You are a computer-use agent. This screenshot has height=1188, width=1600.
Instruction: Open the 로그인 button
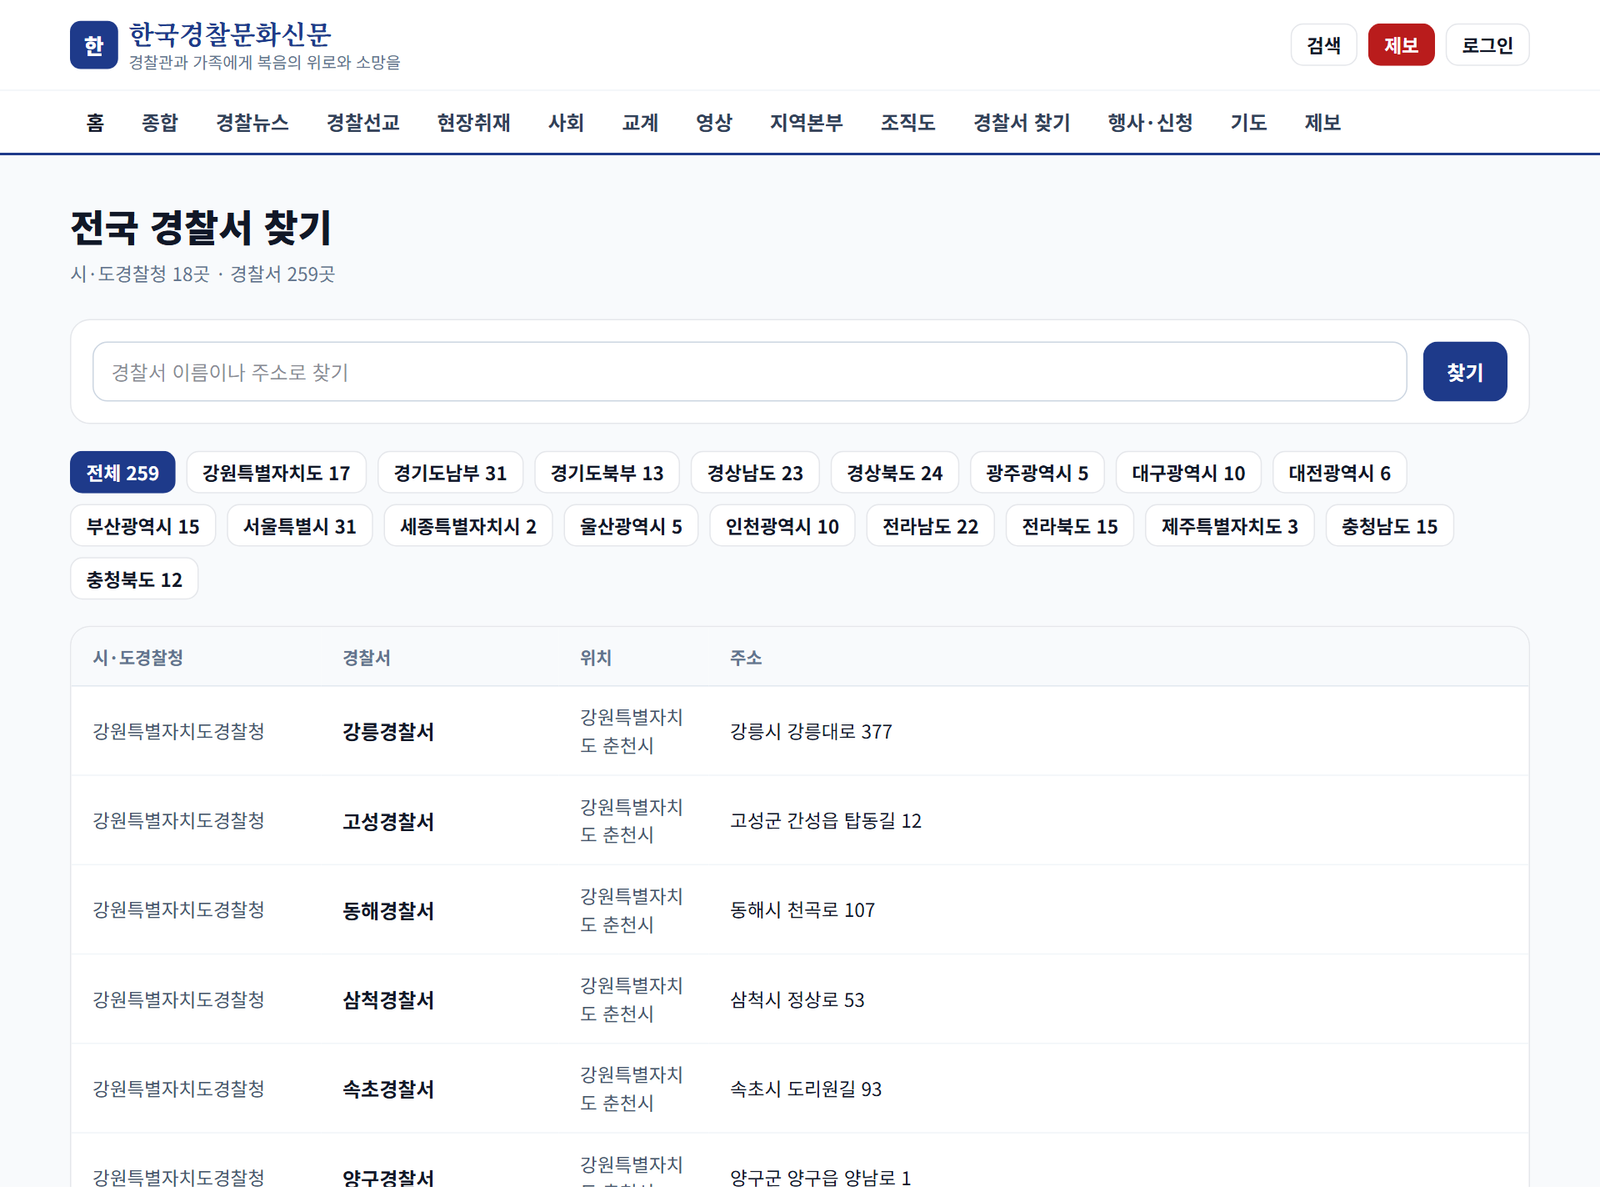point(1487,45)
